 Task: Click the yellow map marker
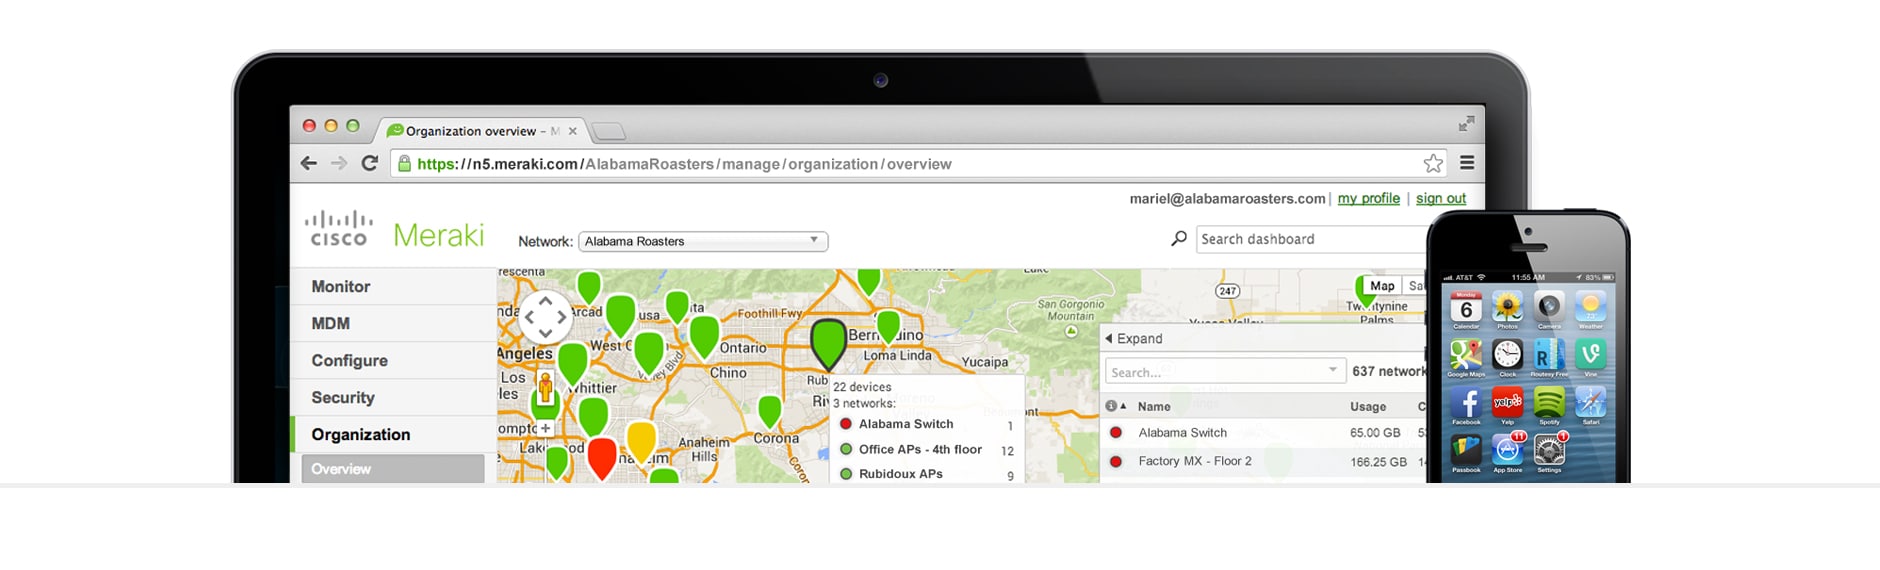click(x=641, y=441)
